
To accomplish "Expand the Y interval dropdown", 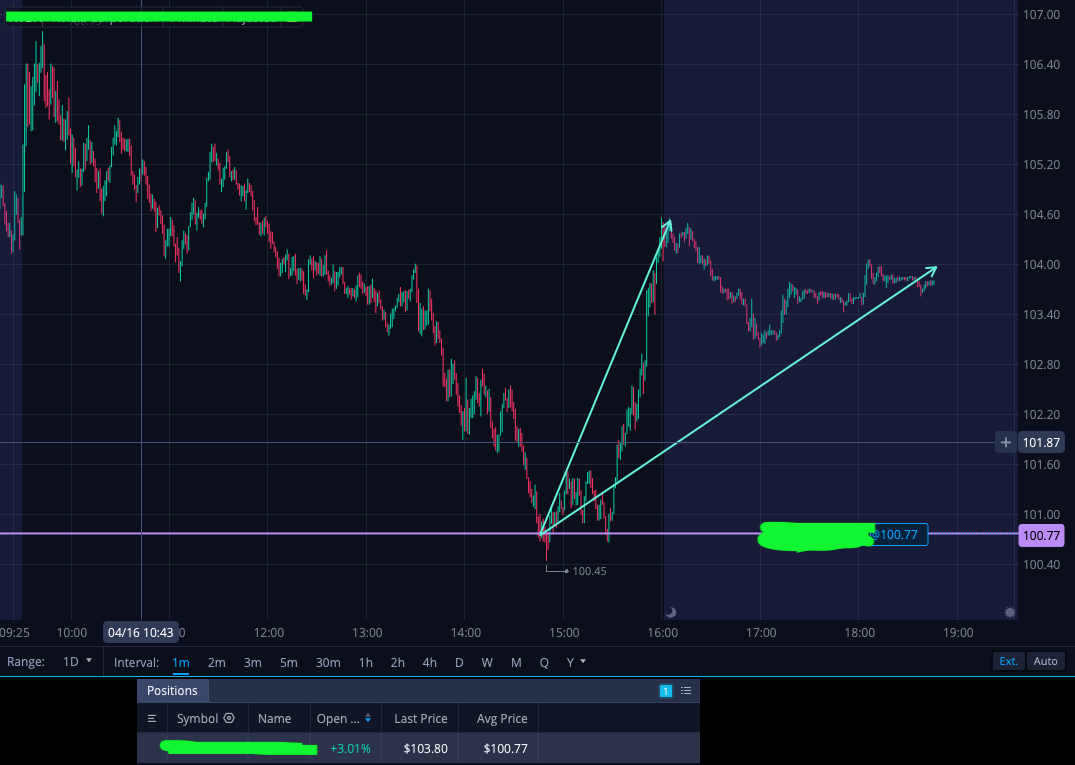I will click(576, 662).
